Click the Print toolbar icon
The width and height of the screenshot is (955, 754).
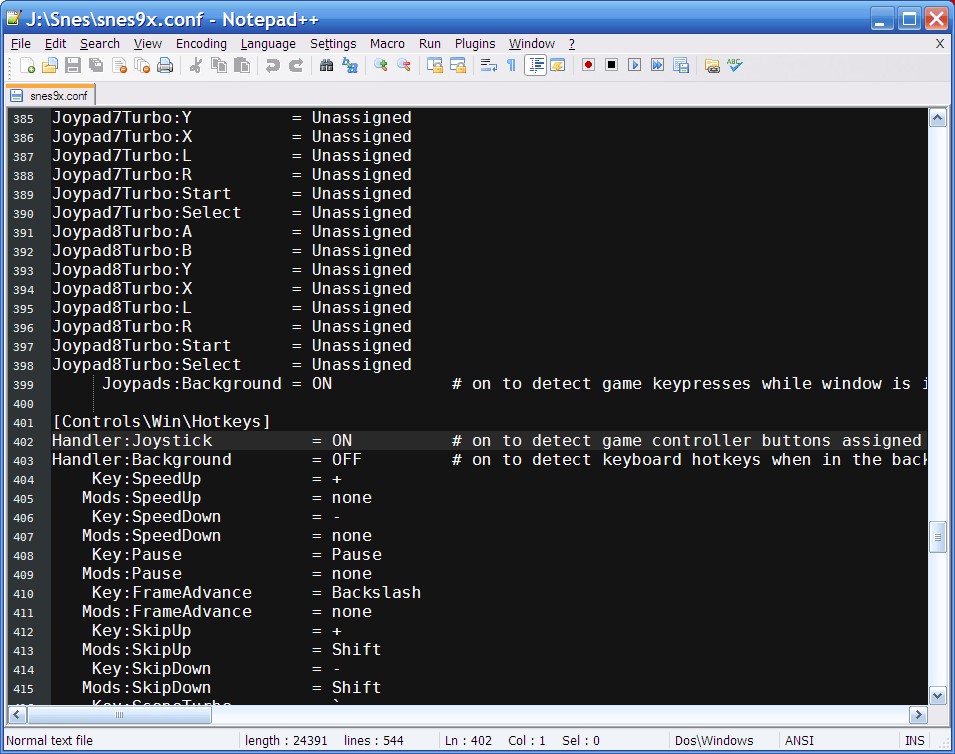tap(165, 66)
